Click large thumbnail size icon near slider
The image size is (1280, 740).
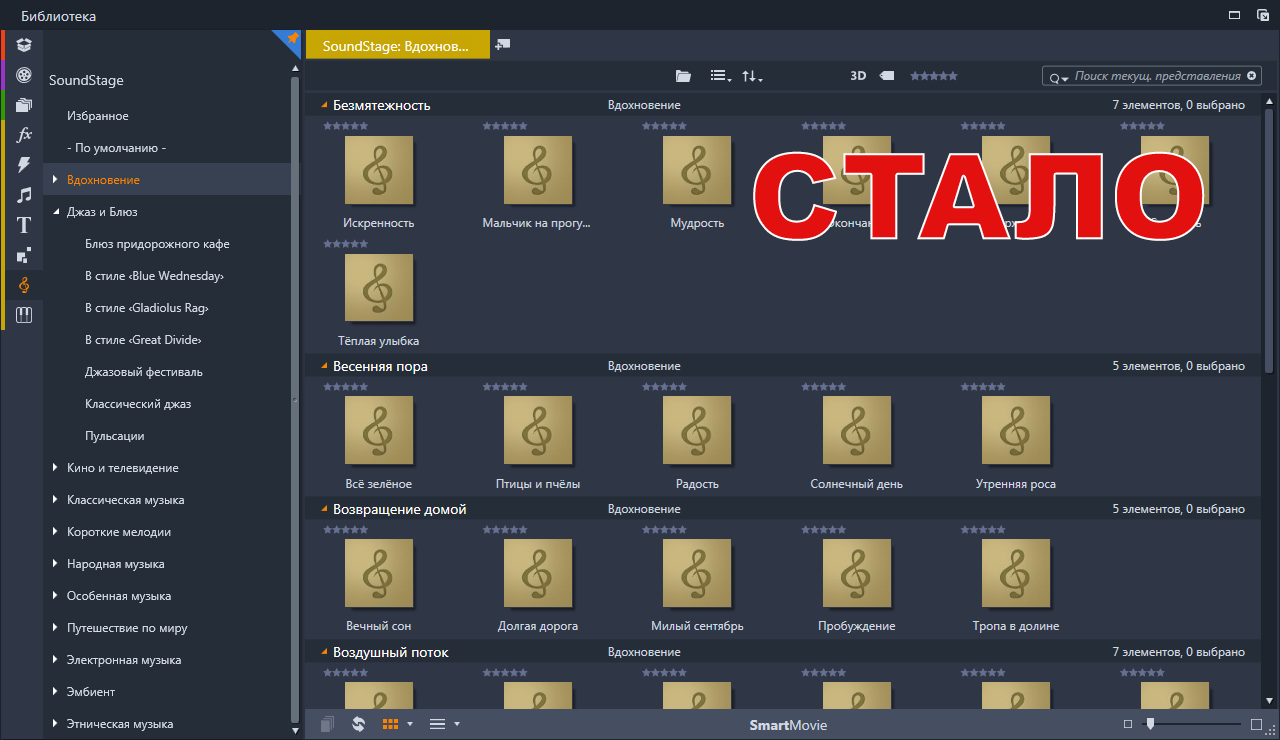click(x=1257, y=724)
